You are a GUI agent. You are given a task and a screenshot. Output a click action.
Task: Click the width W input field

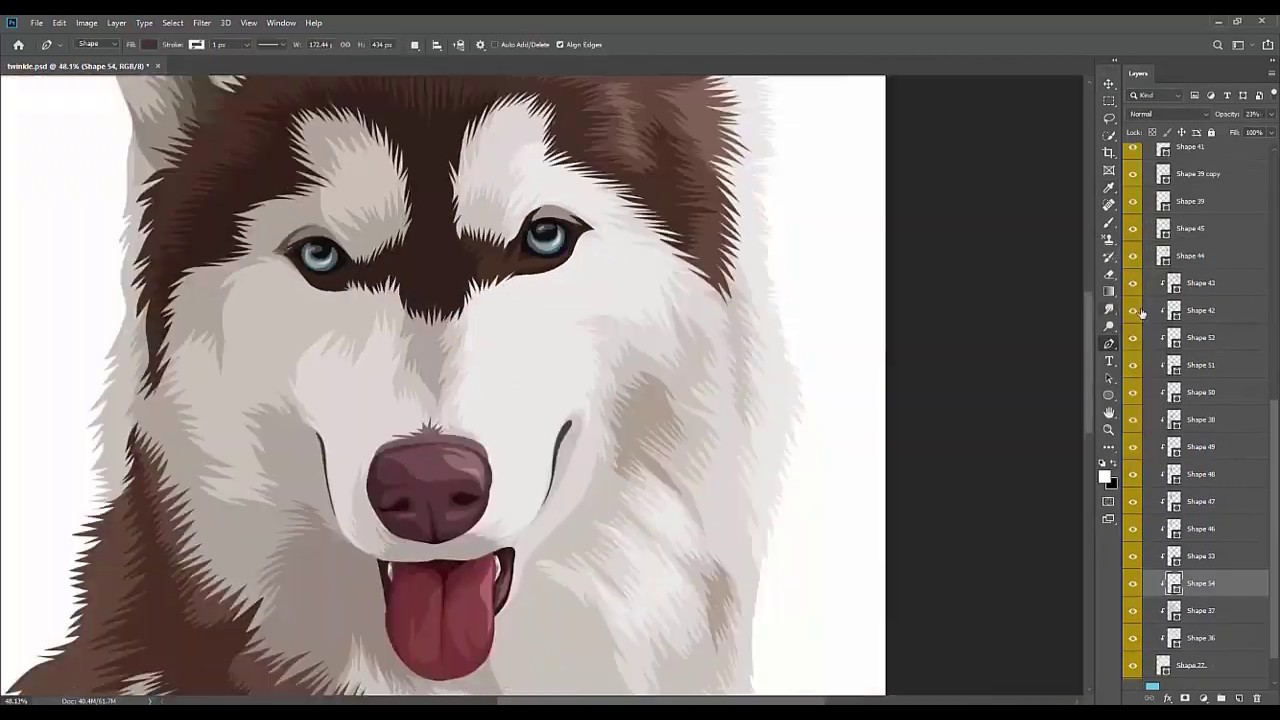pyautogui.click(x=320, y=45)
